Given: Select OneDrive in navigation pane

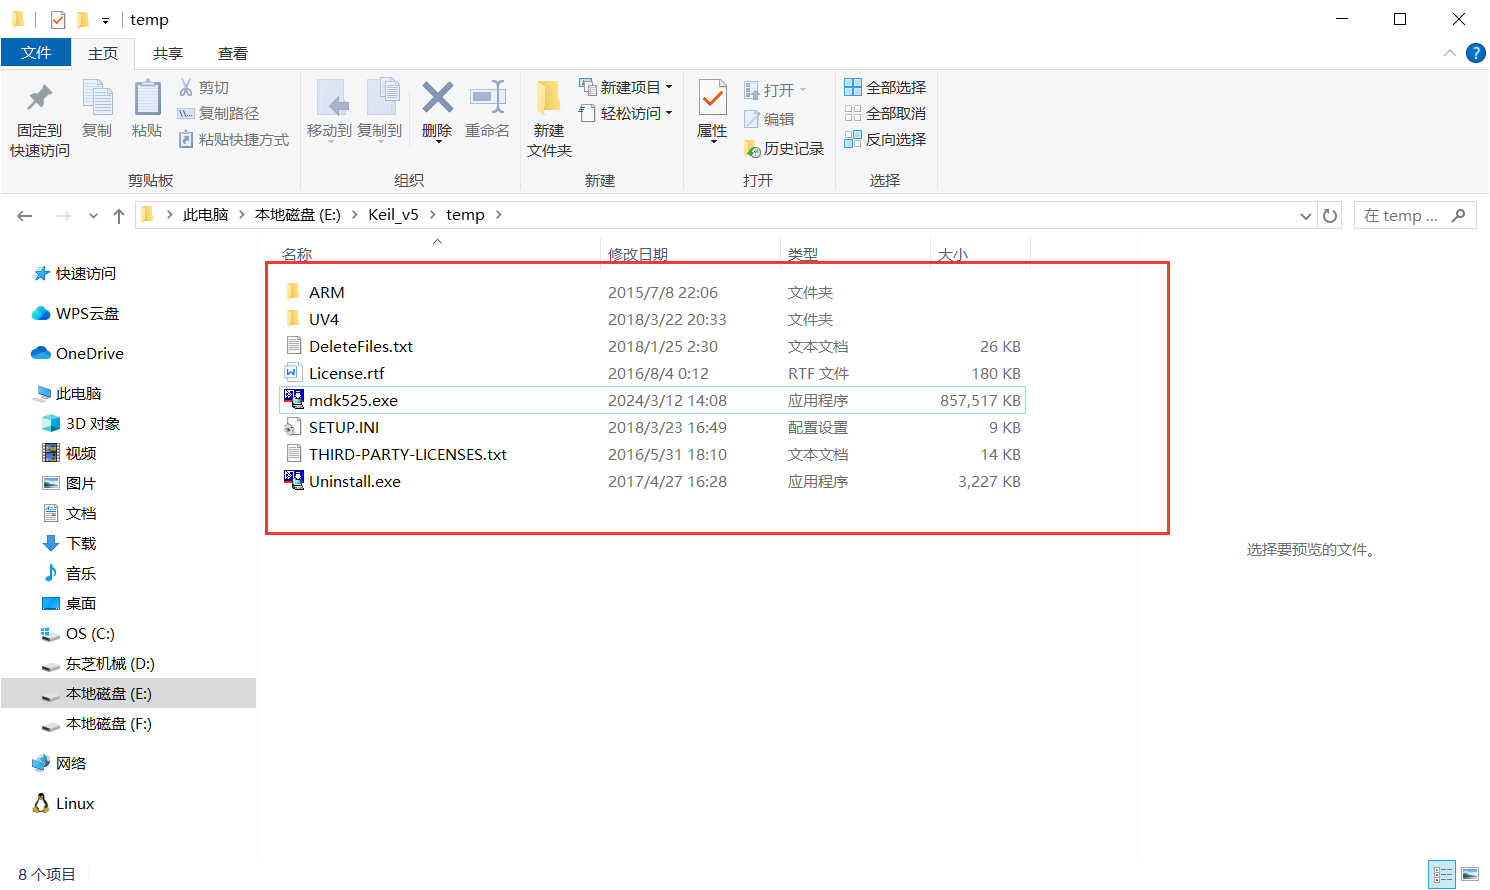Looking at the screenshot, I should 77,353.
